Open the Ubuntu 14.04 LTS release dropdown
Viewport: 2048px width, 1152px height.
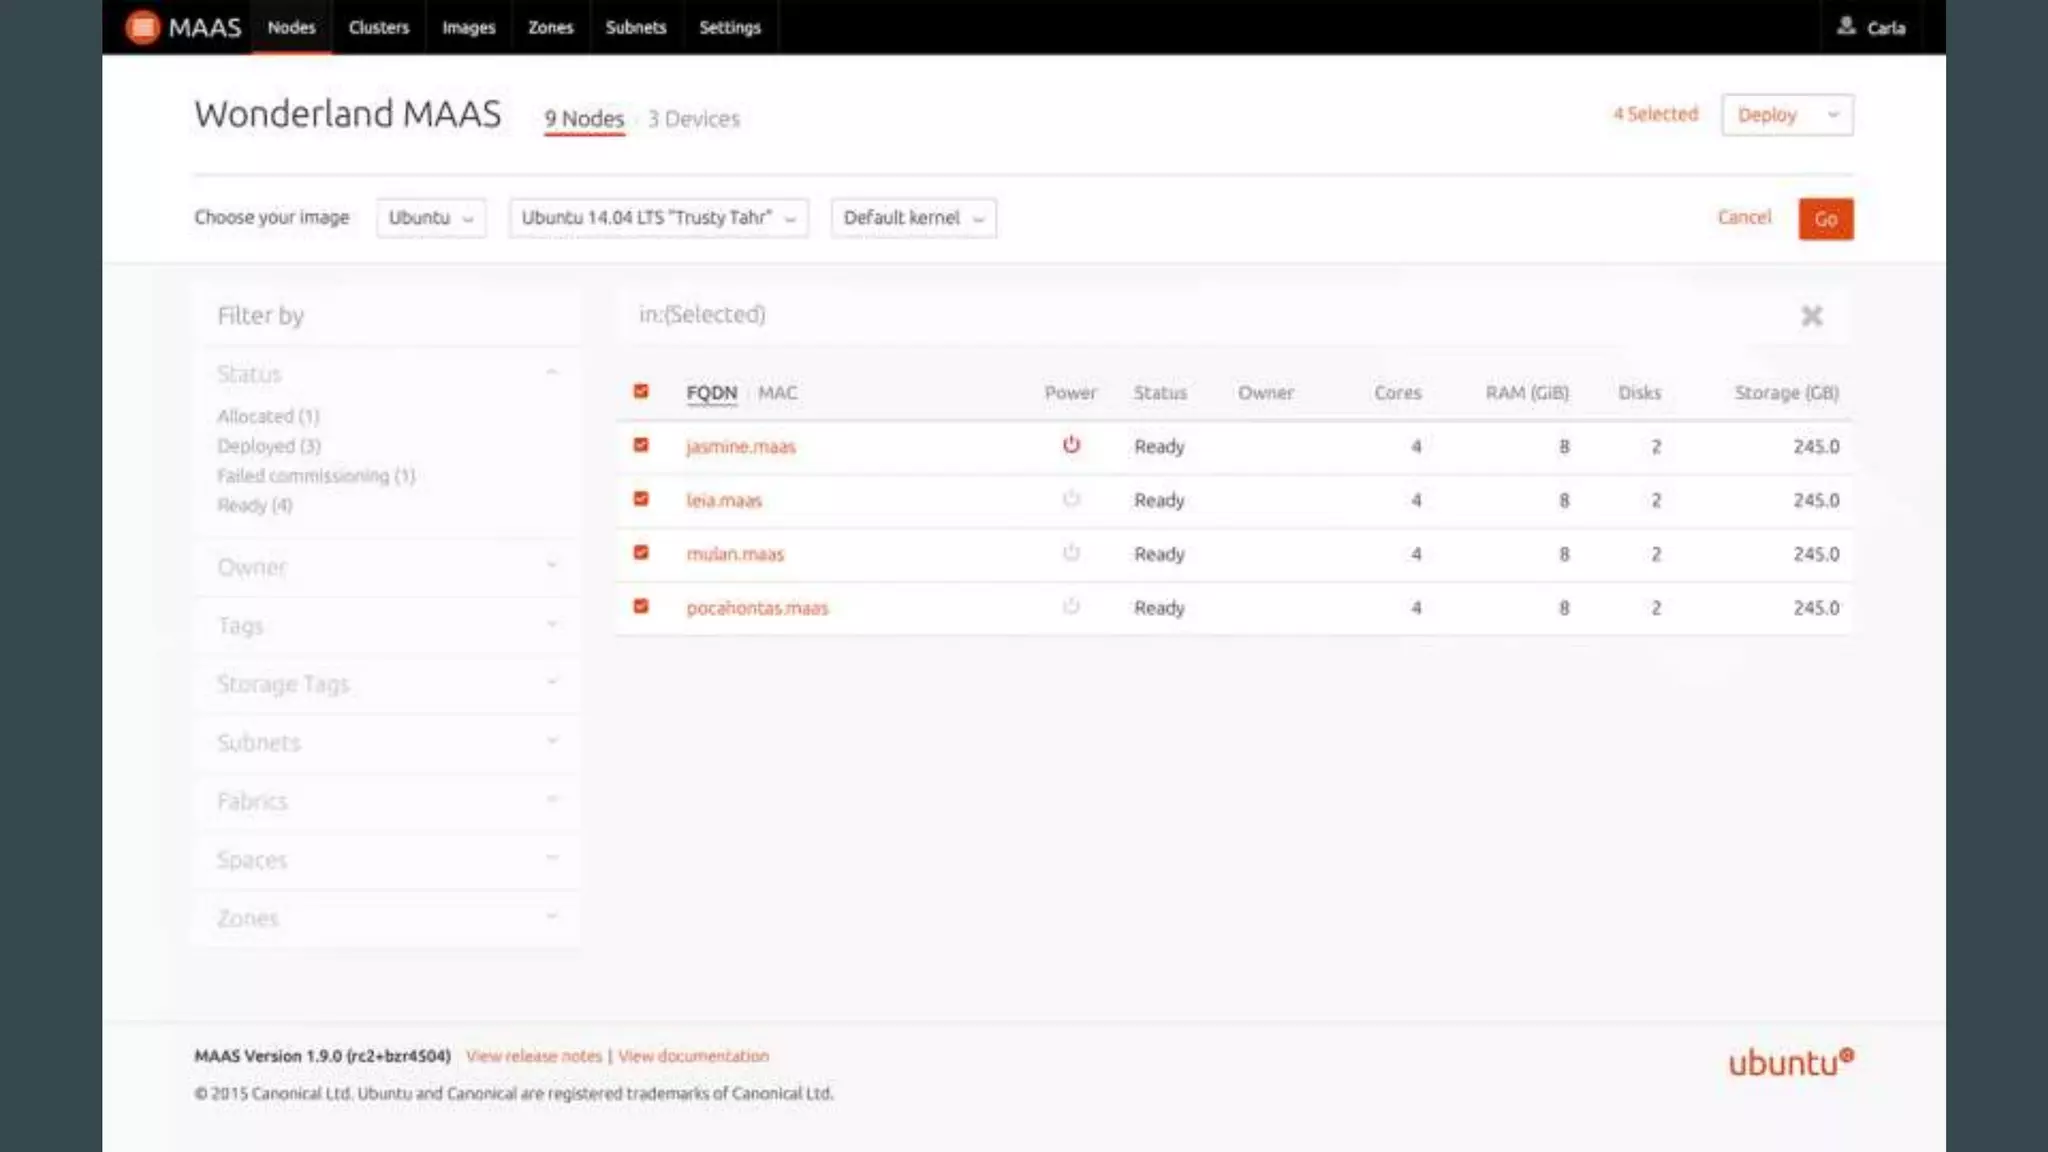pyautogui.click(x=658, y=218)
